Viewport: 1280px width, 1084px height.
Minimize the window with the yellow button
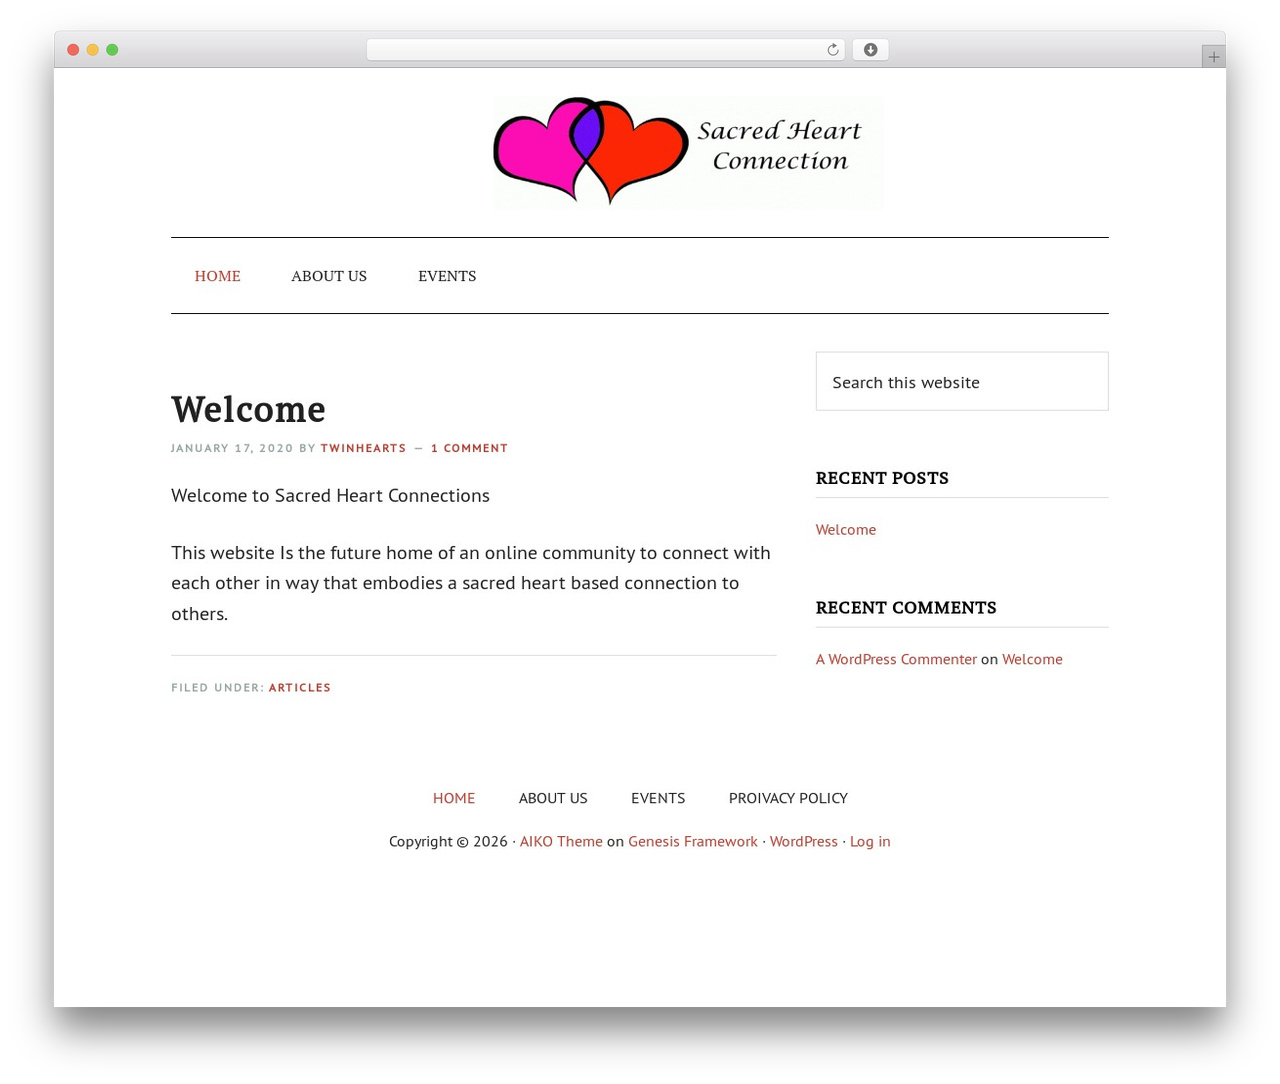point(93,50)
